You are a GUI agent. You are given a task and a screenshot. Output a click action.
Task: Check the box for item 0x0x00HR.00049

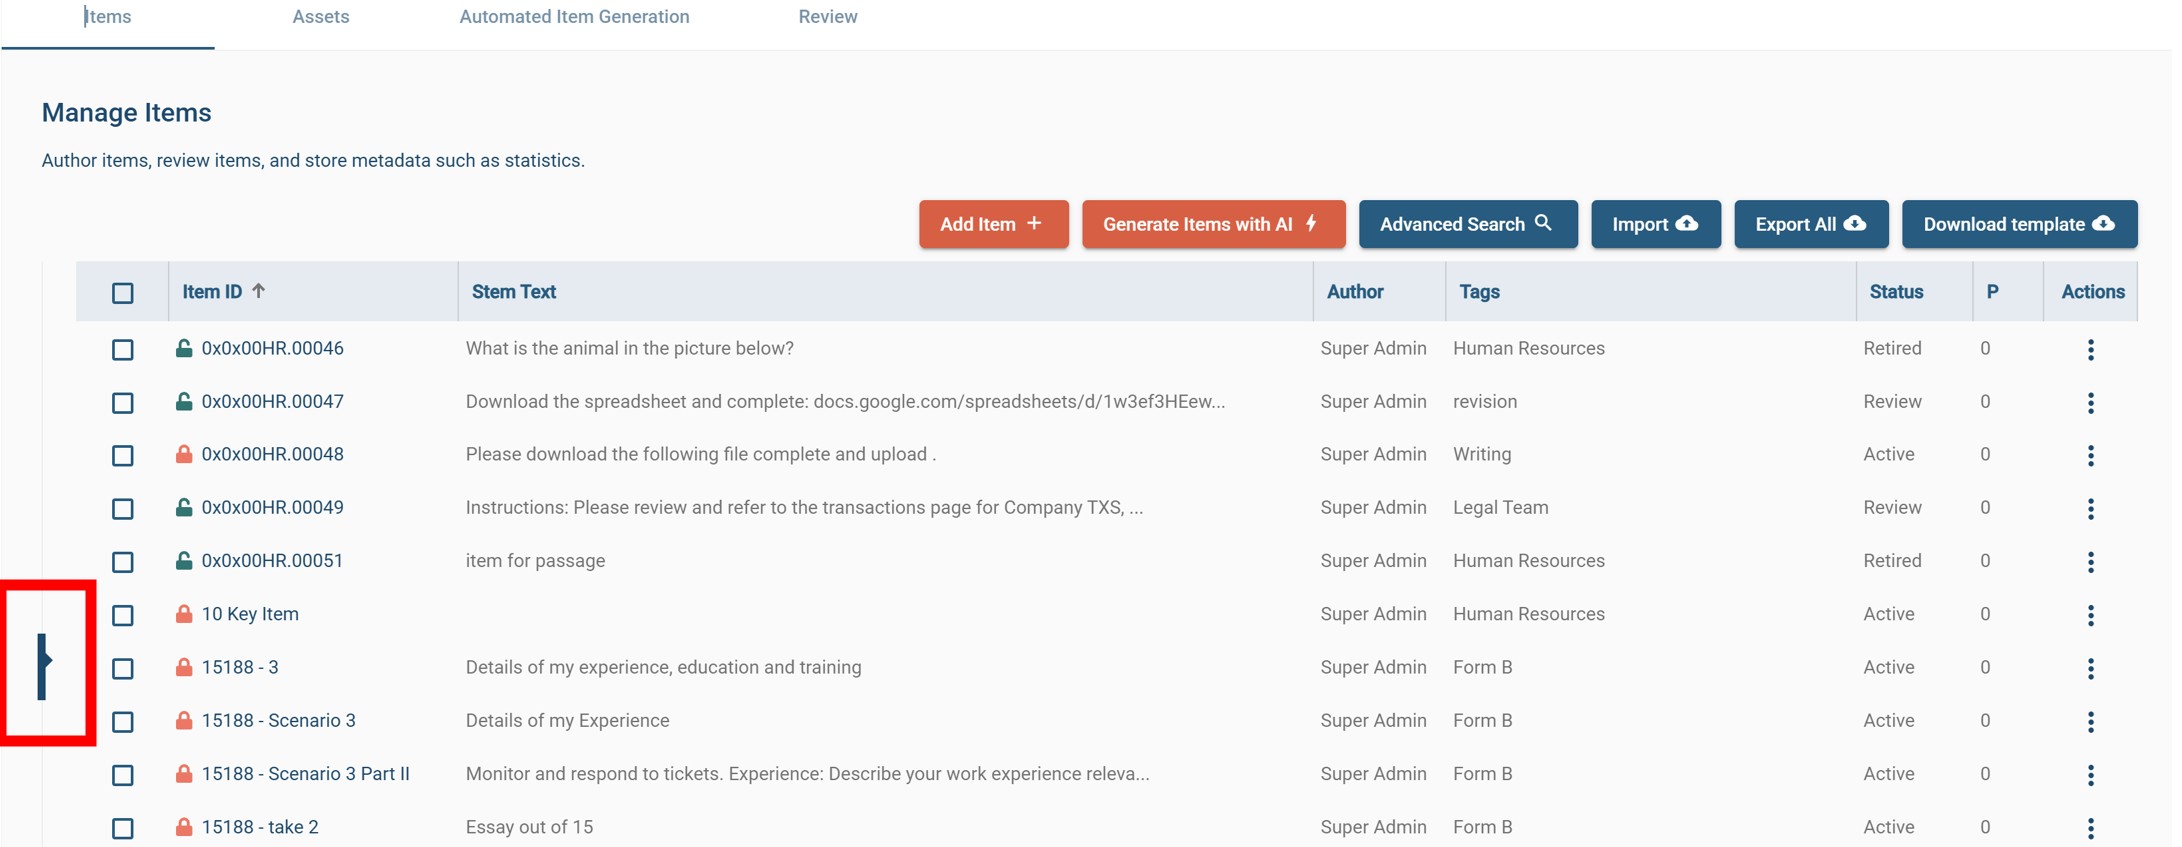123,509
